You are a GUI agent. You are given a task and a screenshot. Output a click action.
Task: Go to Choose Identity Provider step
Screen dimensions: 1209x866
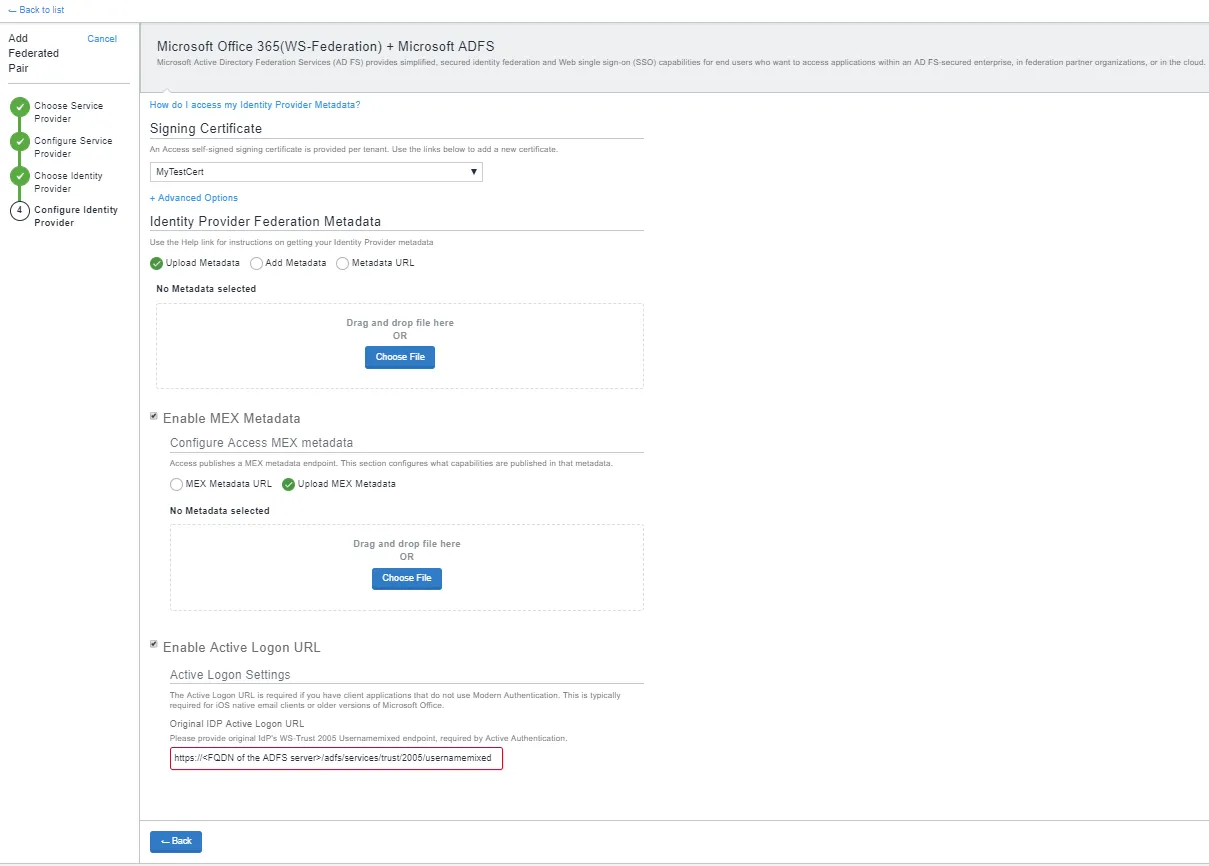68,182
